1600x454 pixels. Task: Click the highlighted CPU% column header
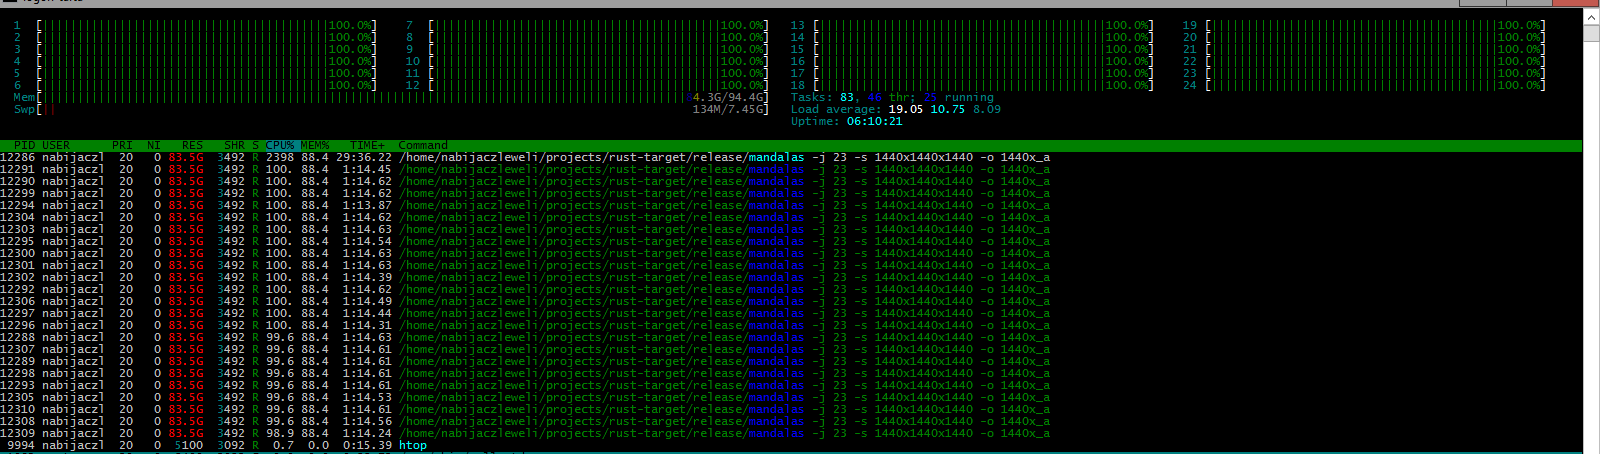click(x=280, y=146)
